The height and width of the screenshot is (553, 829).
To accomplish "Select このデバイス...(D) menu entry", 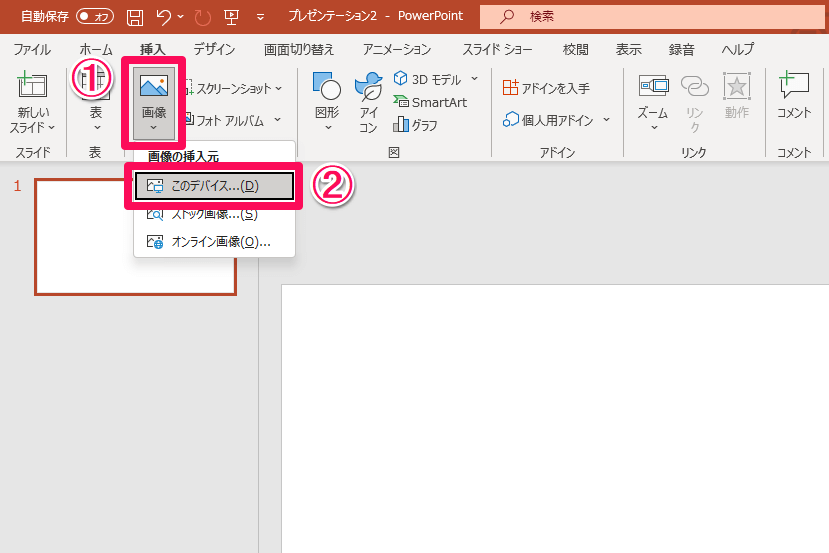I will tap(214, 186).
